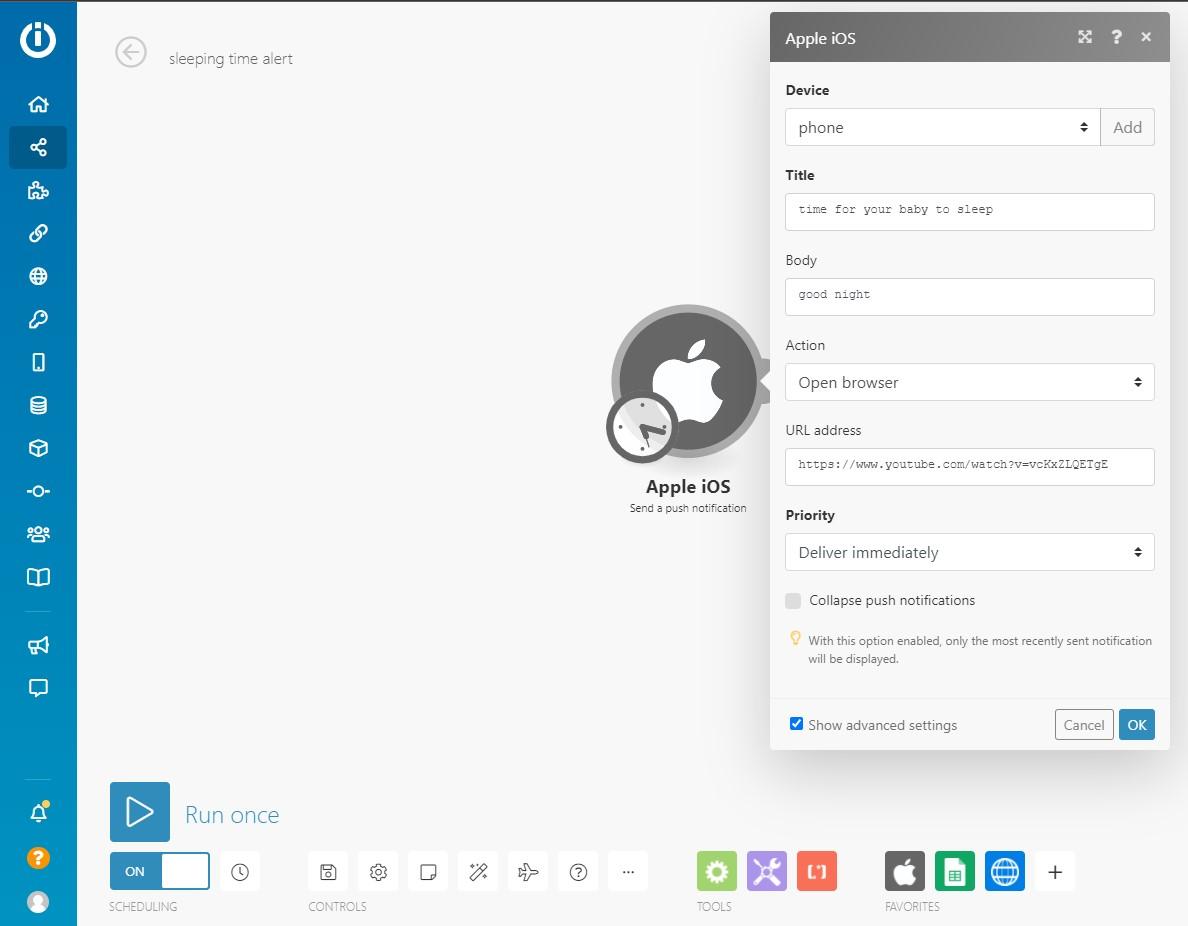
Task: Open announcements megaphone icon
Action: [x=38, y=645]
